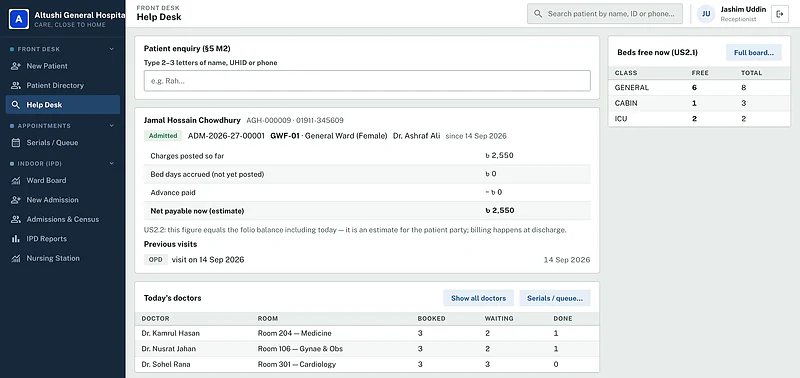Click the logout icon beside Jashim Uddin
800x378 pixels.
click(780, 14)
